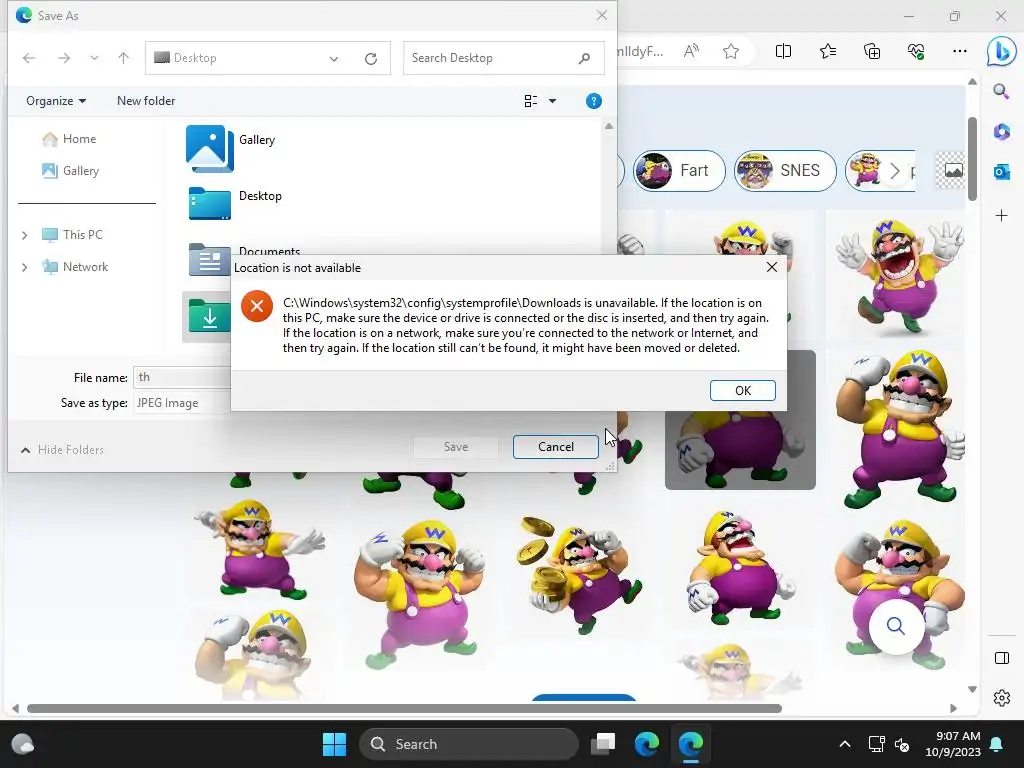The height and width of the screenshot is (768, 1024).
Task: Open the Bing Chat sidebar button
Action: [x=1001, y=51]
